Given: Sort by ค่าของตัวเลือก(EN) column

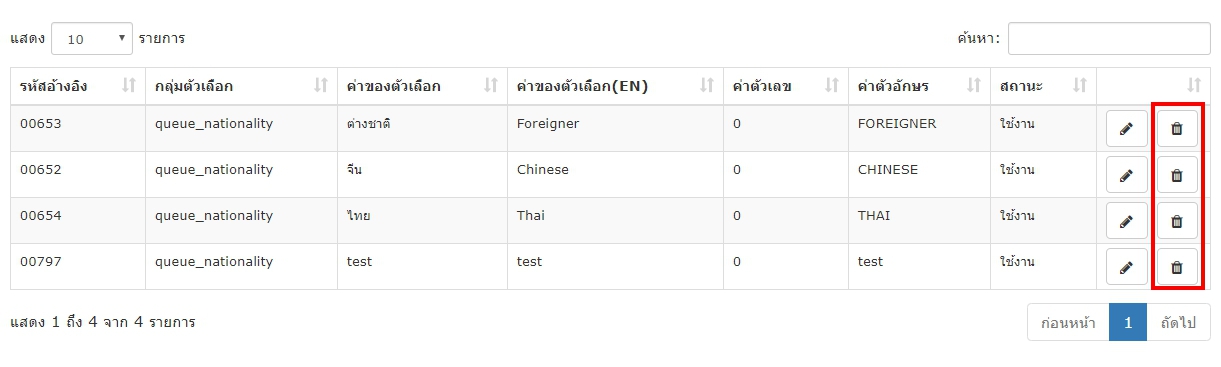Looking at the screenshot, I should click(x=615, y=86).
